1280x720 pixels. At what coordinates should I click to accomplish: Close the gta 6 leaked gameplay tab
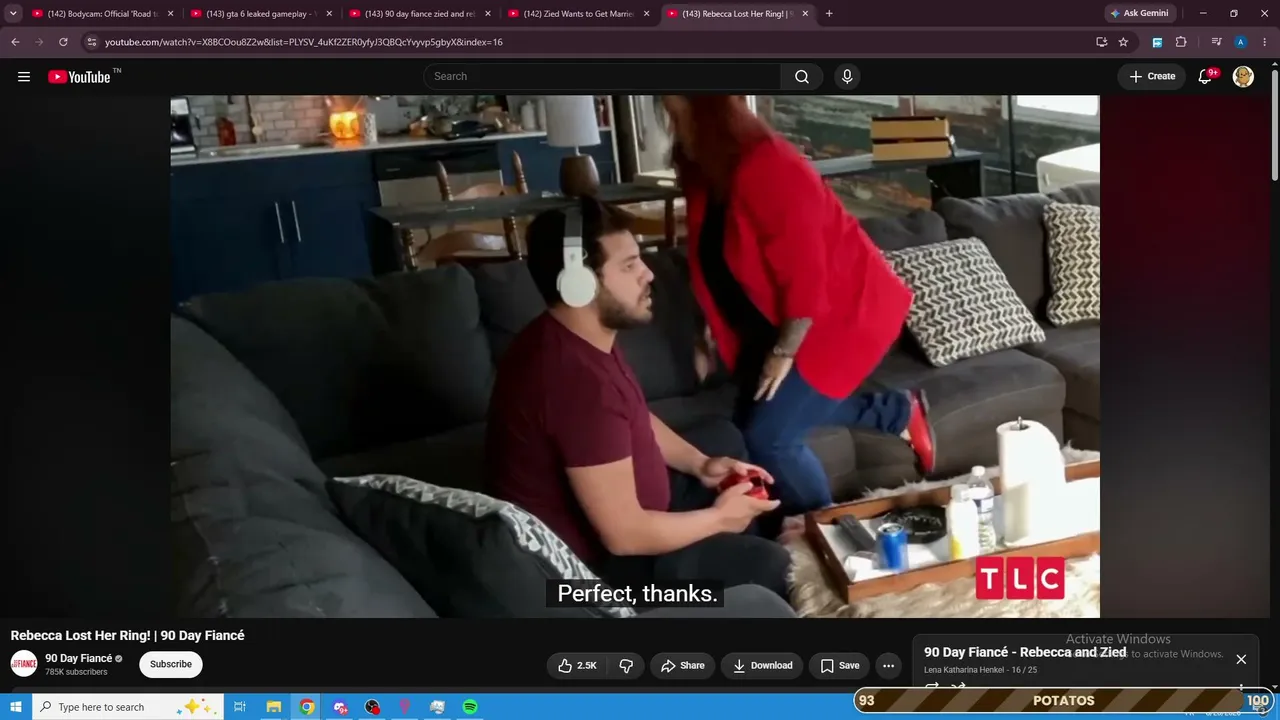pyautogui.click(x=329, y=14)
